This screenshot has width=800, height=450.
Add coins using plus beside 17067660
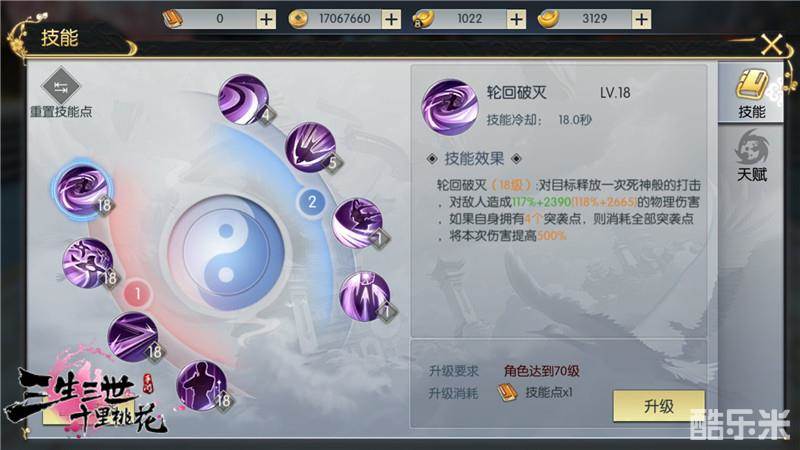tap(391, 19)
